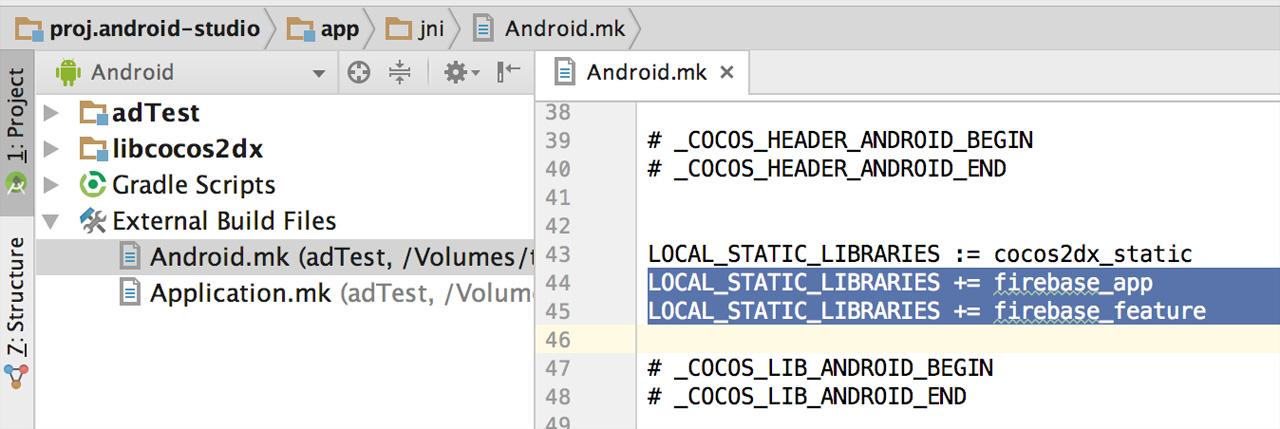1280x429 pixels.
Task: Click the hide project panel icon
Action: click(509, 72)
